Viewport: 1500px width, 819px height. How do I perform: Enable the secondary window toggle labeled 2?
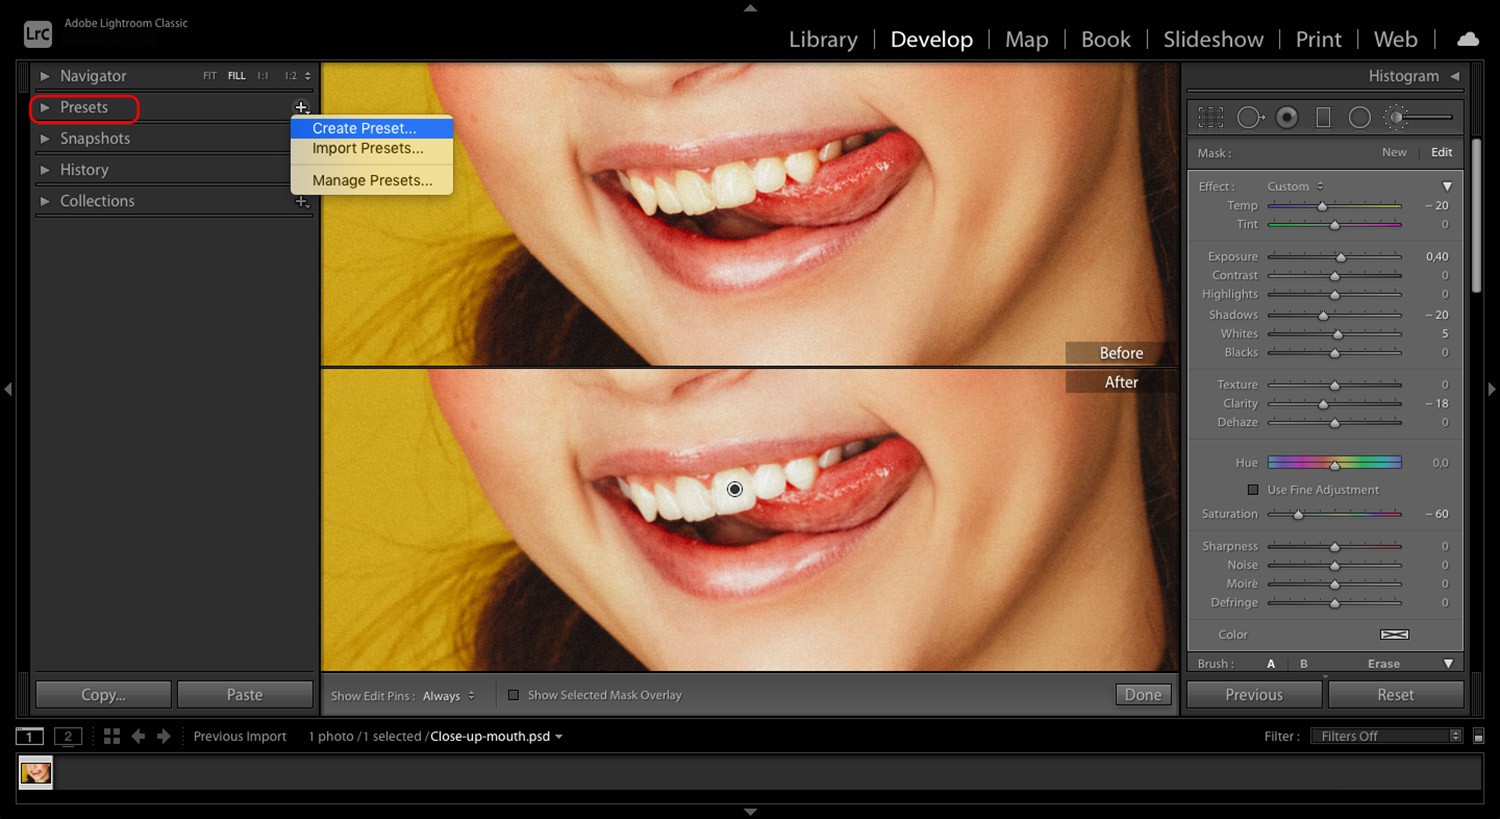(68, 736)
